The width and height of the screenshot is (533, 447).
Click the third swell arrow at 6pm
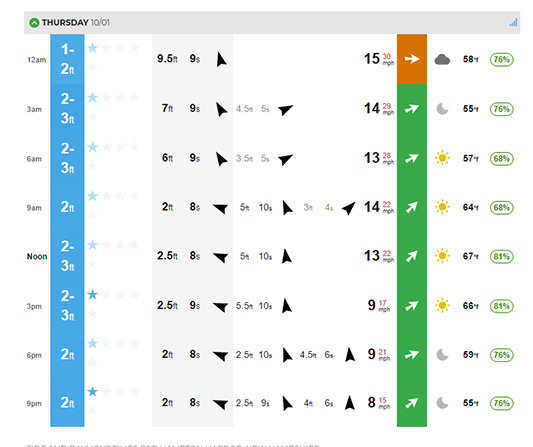click(x=350, y=355)
